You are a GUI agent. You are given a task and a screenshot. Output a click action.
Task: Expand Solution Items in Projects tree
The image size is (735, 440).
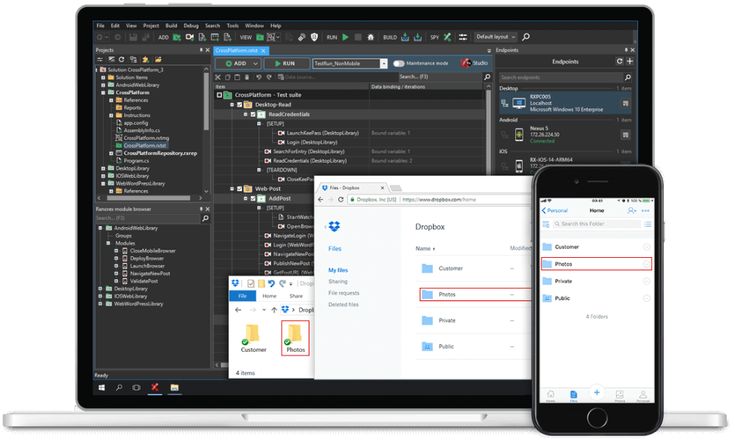pos(103,77)
